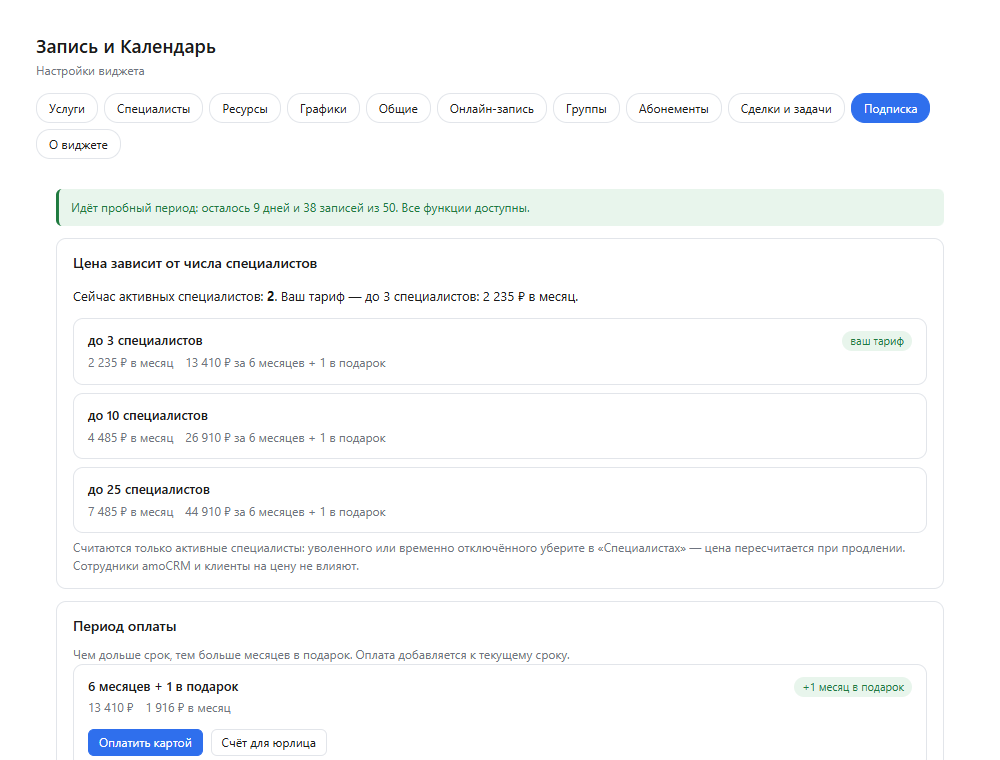
Task: Open the Группы tab
Action: (586, 108)
